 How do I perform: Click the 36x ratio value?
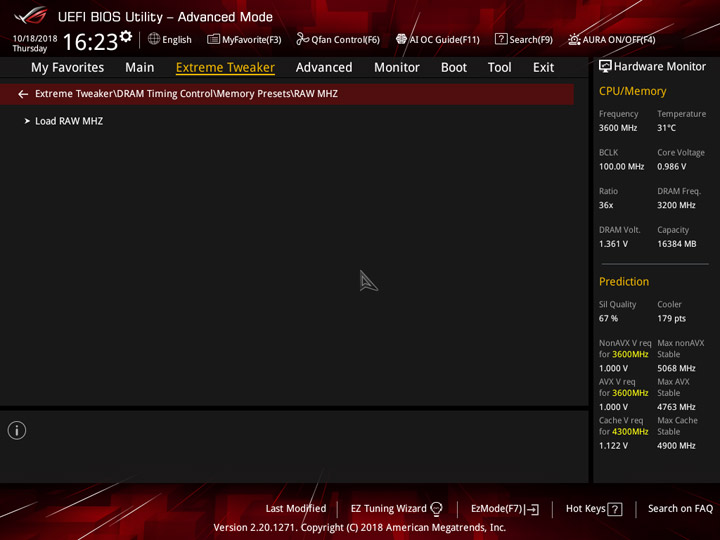pos(606,205)
